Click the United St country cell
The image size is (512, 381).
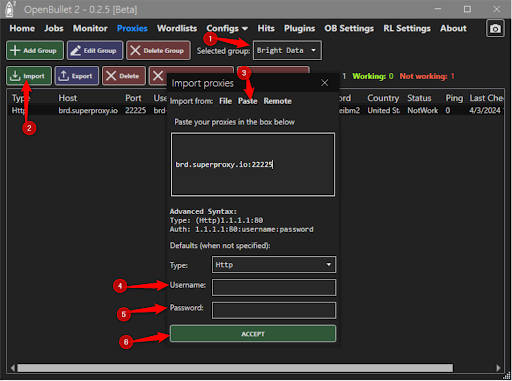click(384, 110)
